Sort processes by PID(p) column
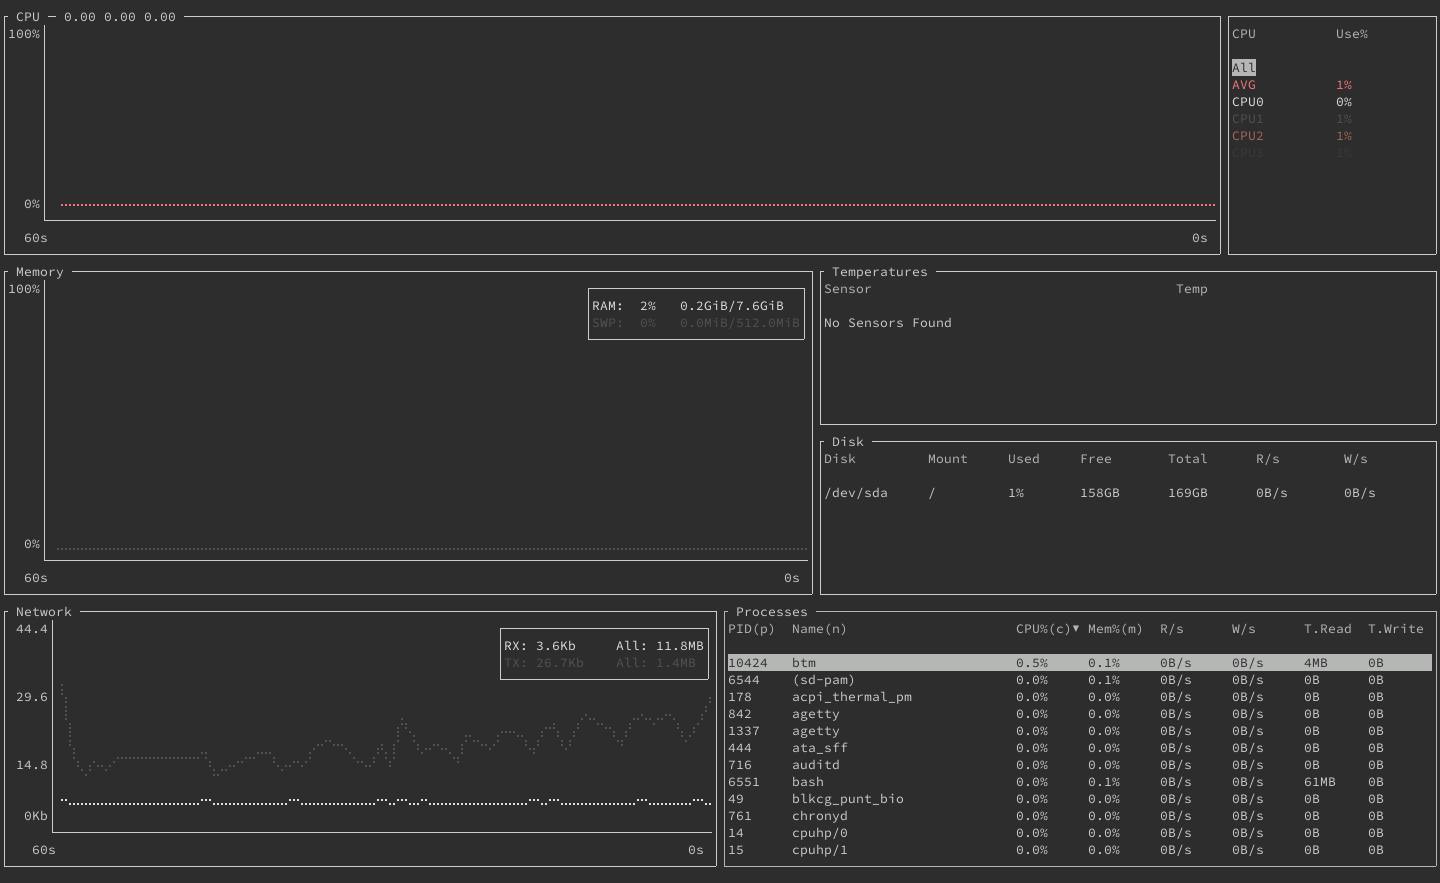The width and height of the screenshot is (1440, 883). (x=751, y=629)
